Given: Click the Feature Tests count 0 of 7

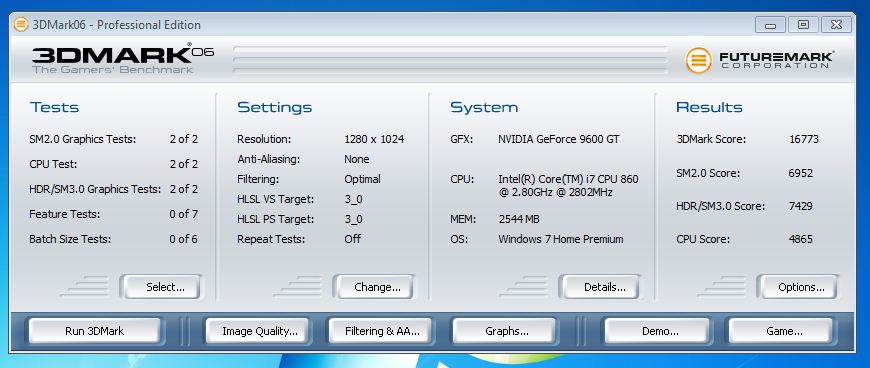Looking at the screenshot, I should (184, 214).
